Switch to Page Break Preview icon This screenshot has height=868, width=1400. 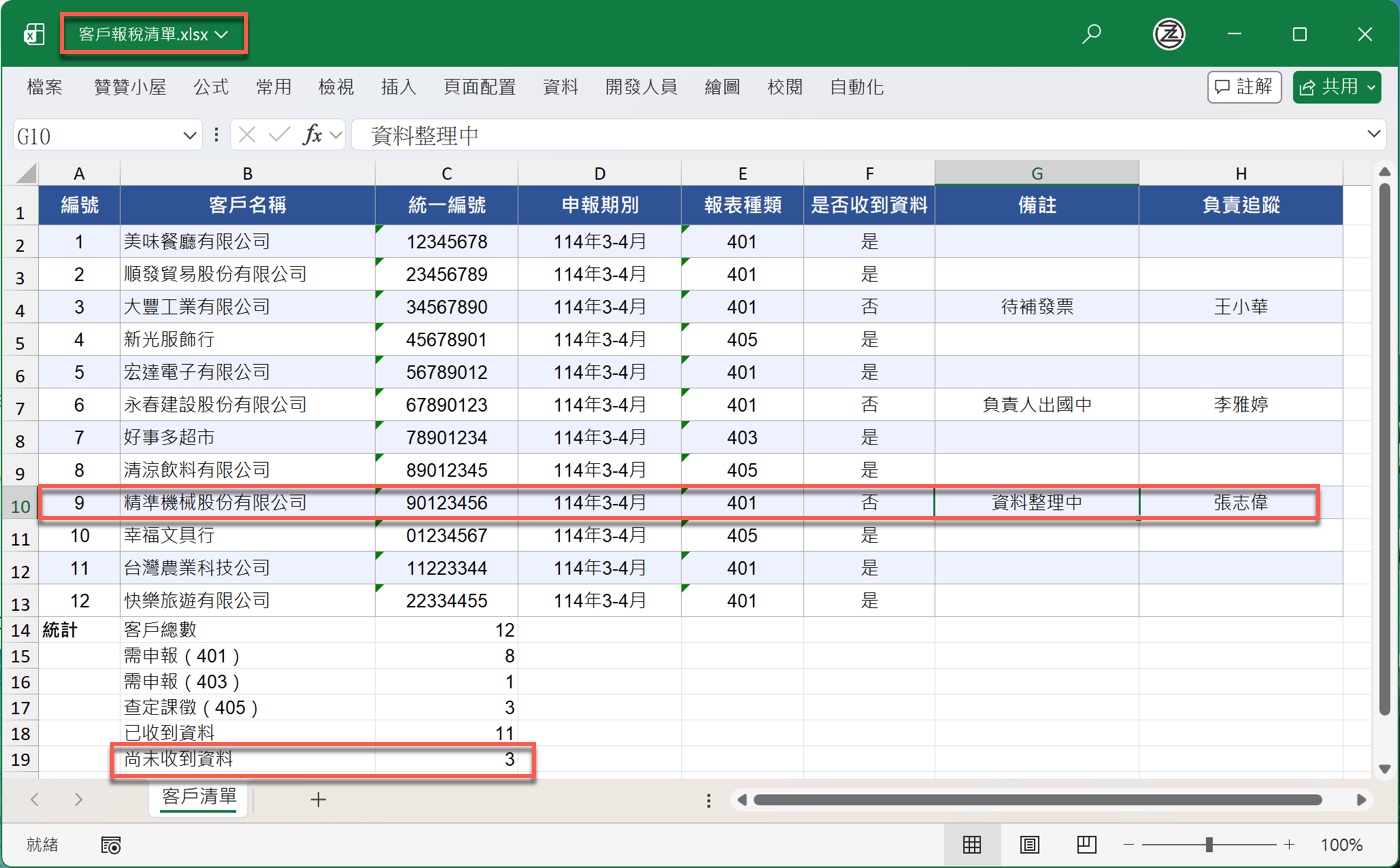point(1088,845)
